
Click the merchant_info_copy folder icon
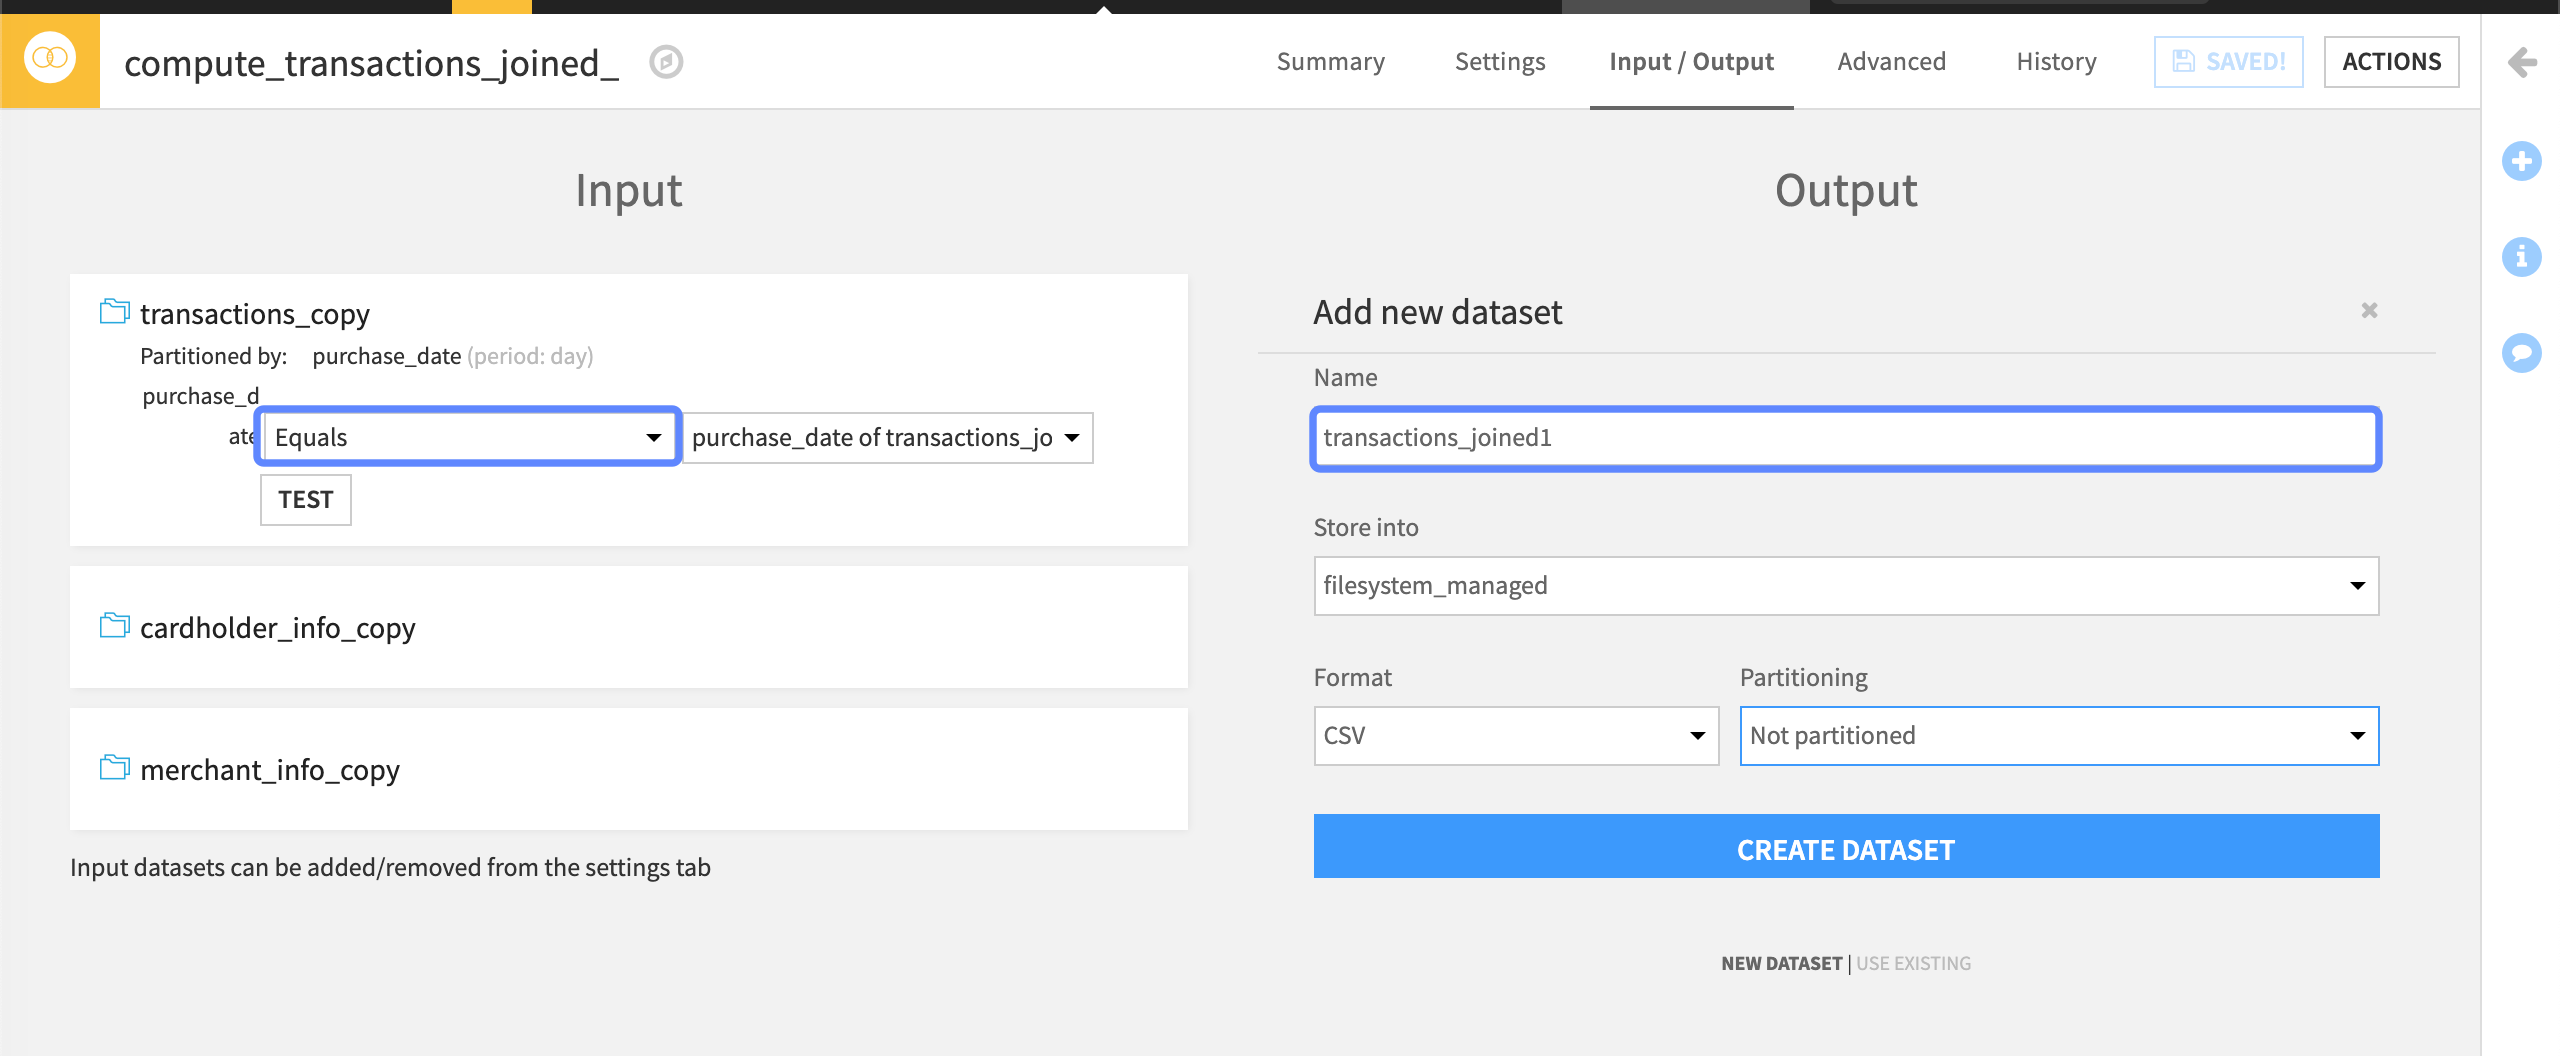click(x=114, y=768)
